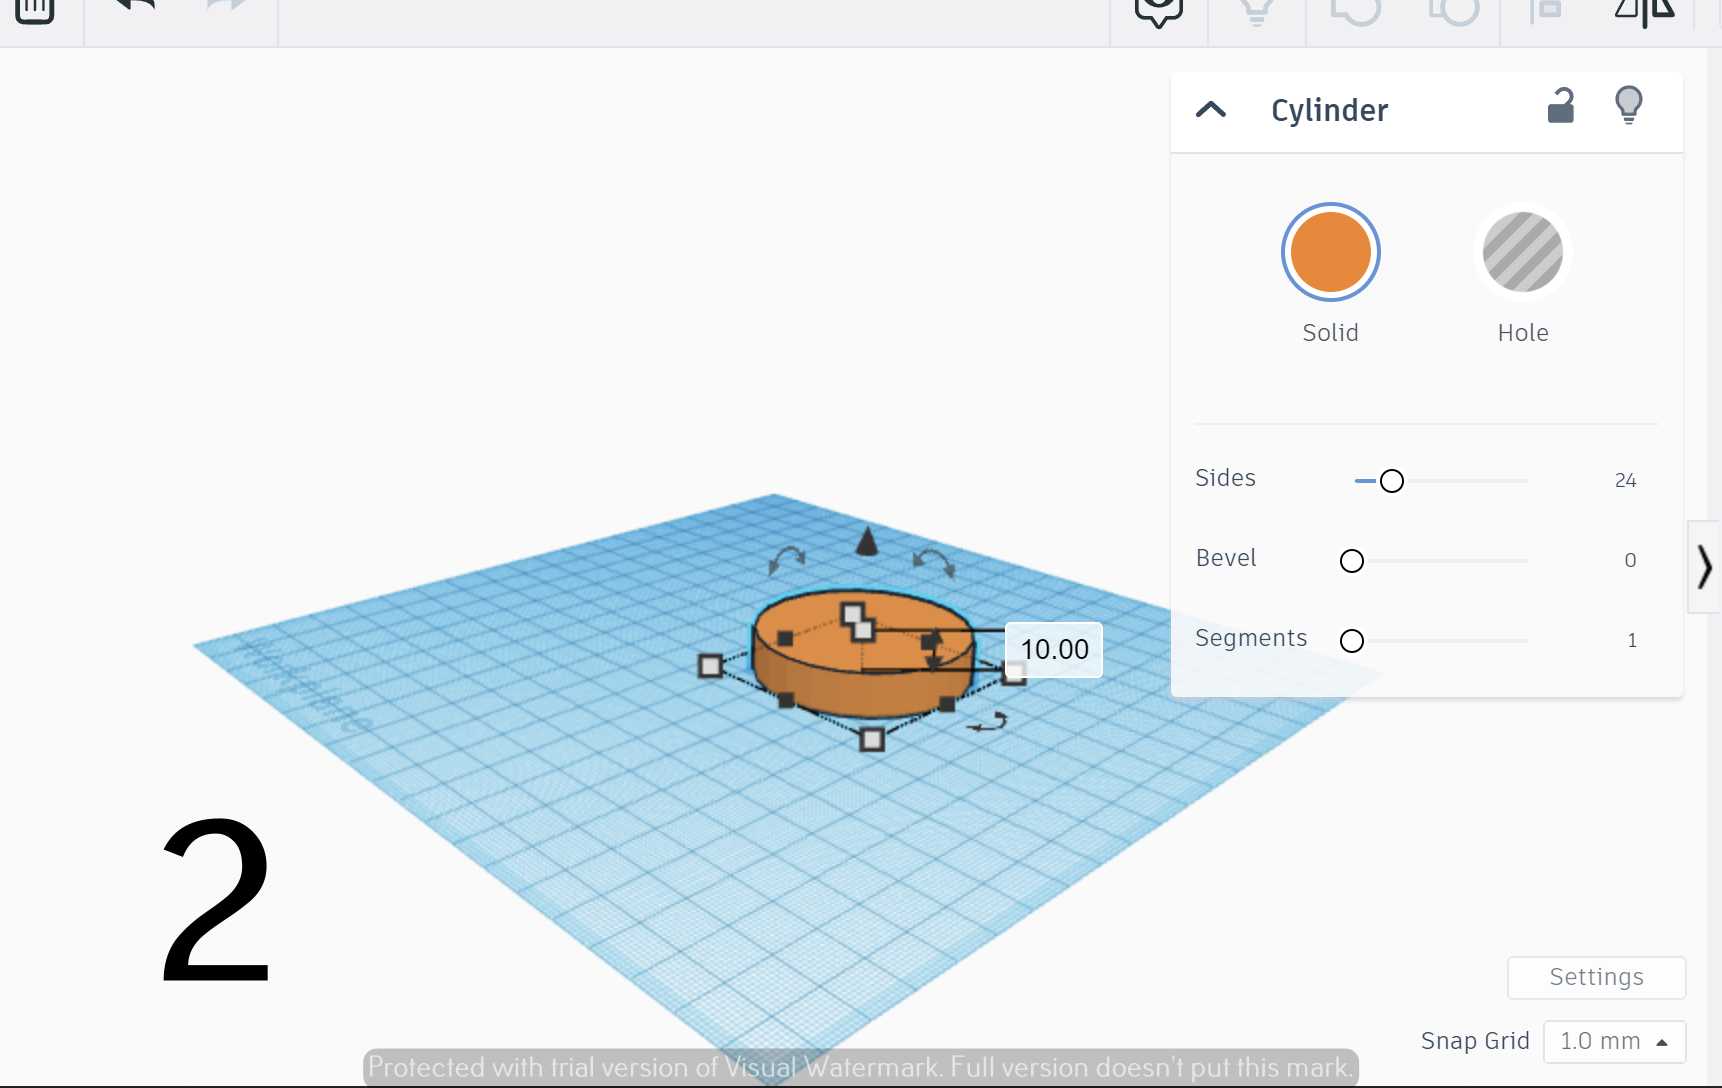Collapse the Cylinder panel with chevron
The width and height of the screenshot is (1722, 1088).
click(1211, 109)
